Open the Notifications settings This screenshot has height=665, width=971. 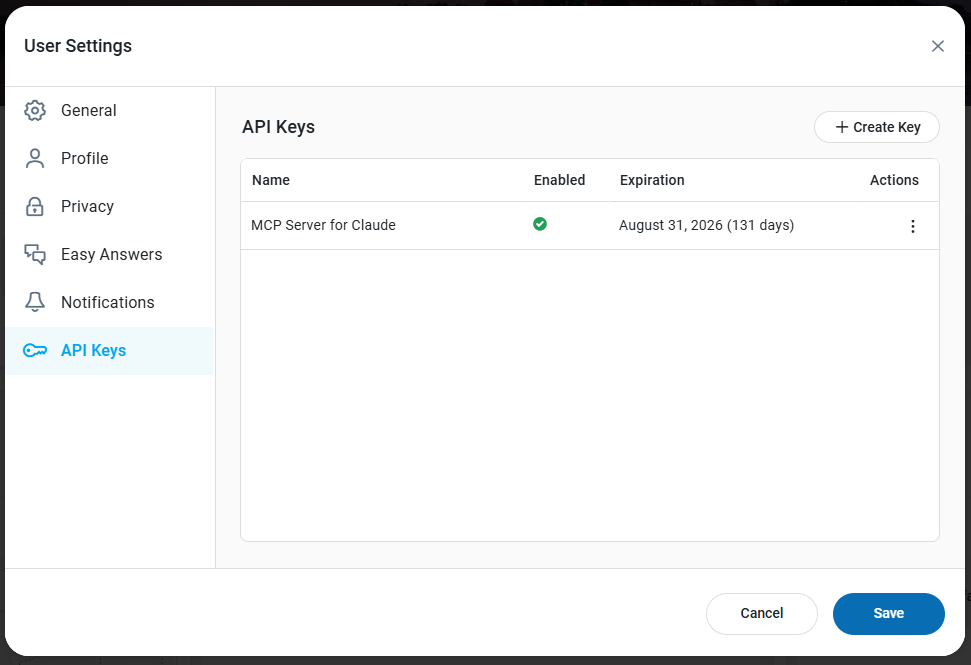109,302
